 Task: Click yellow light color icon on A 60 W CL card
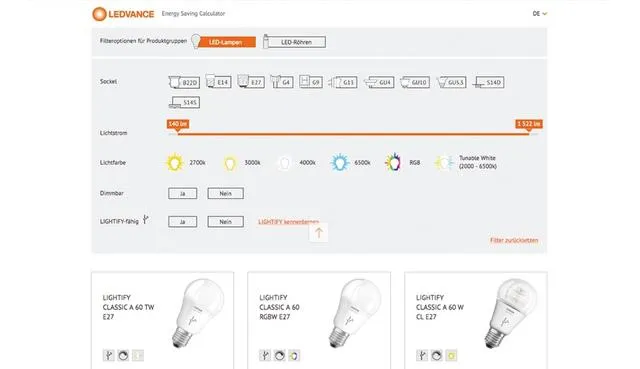(451, 356)
